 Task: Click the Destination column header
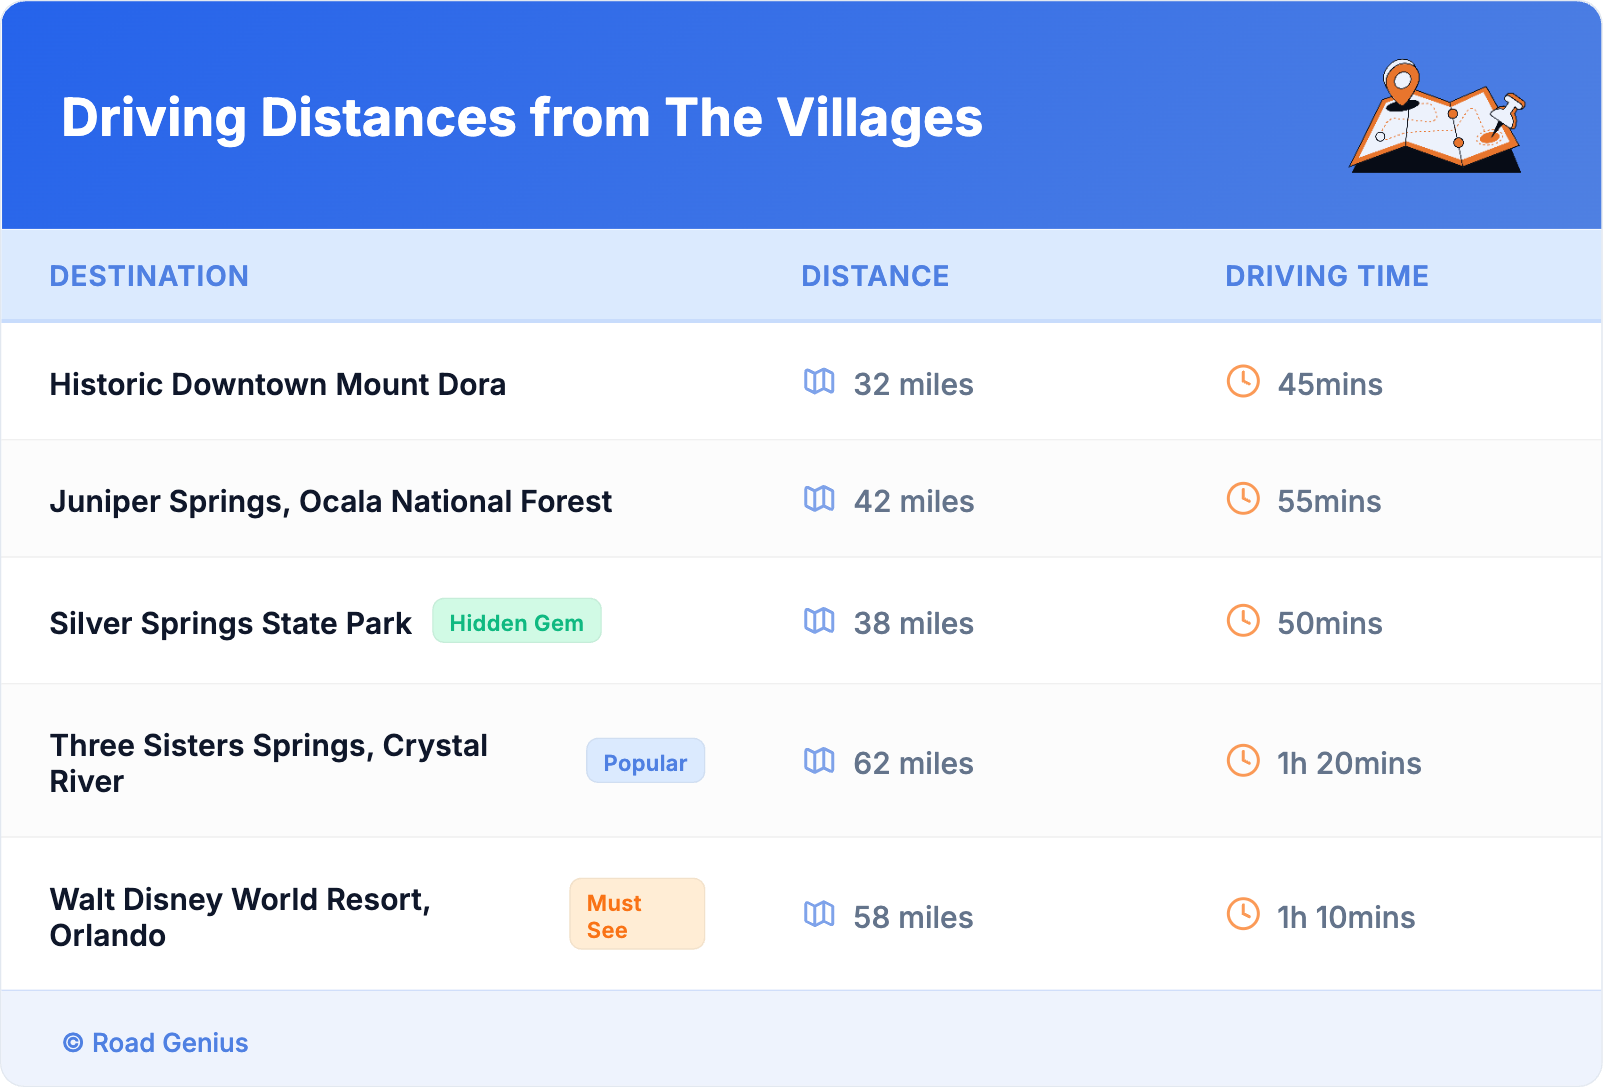pos(149,276)
